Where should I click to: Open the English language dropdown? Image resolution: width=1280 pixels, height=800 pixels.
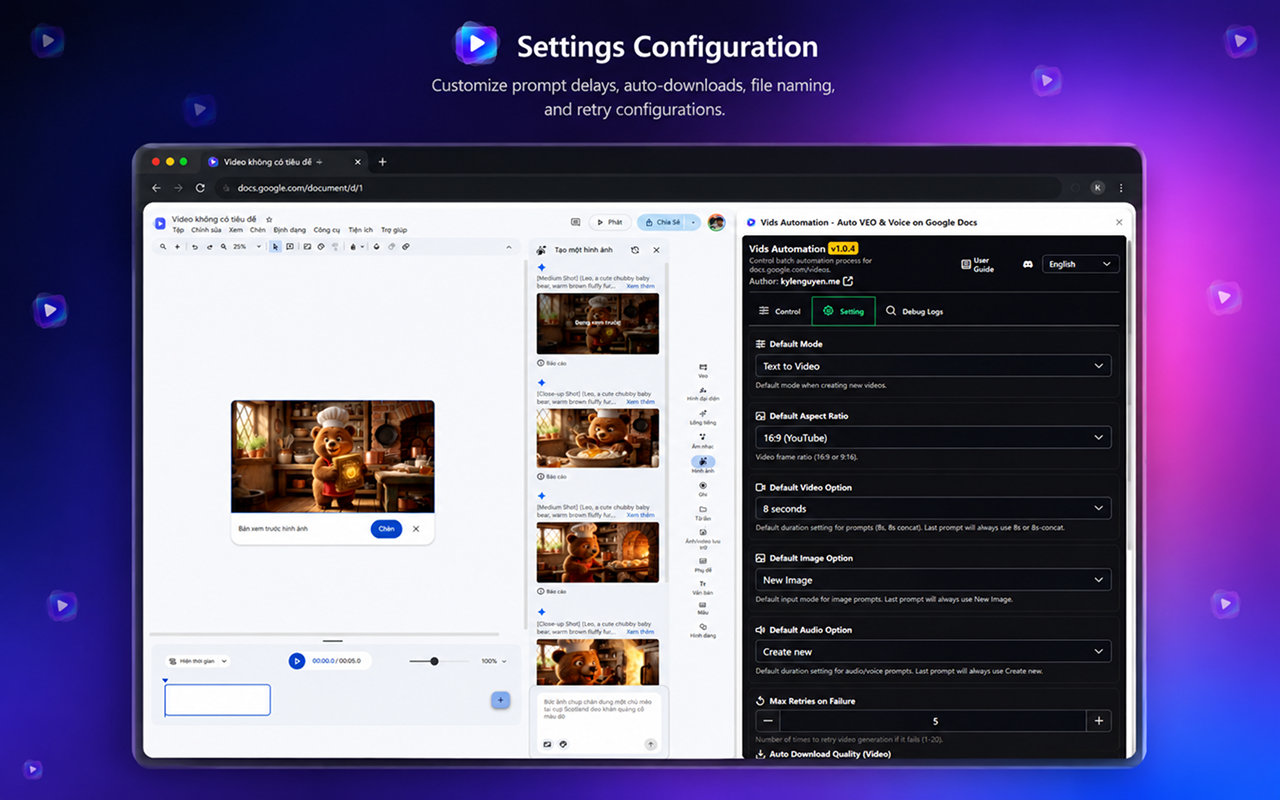(1080, 264)
